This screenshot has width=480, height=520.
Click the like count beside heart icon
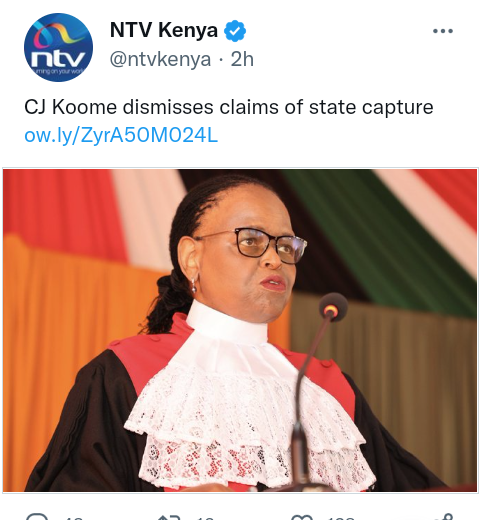tap(341, 518)
